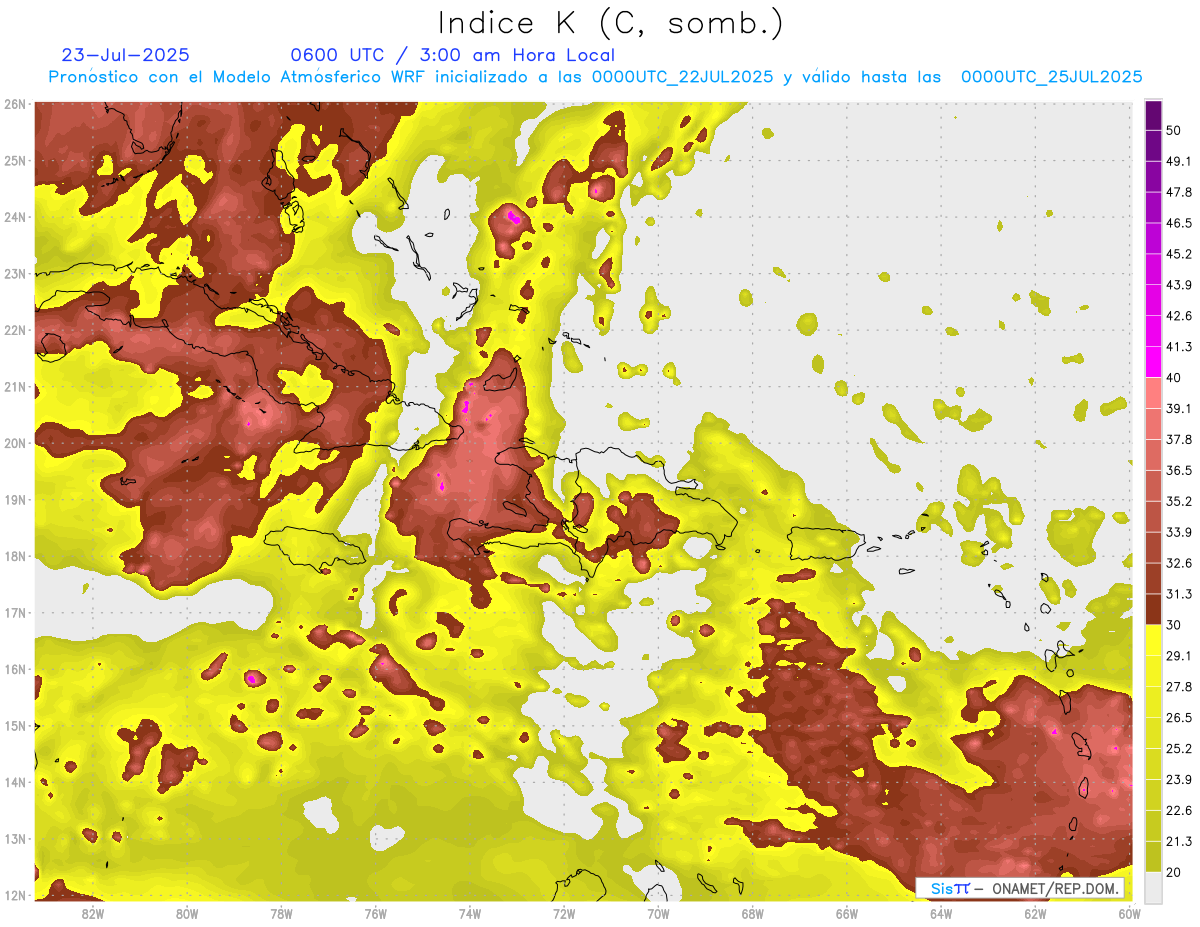This screenshot has width=1200, height=927.
Task: Click the Jamaica island outline on the map
Action: tap(316, 548)
